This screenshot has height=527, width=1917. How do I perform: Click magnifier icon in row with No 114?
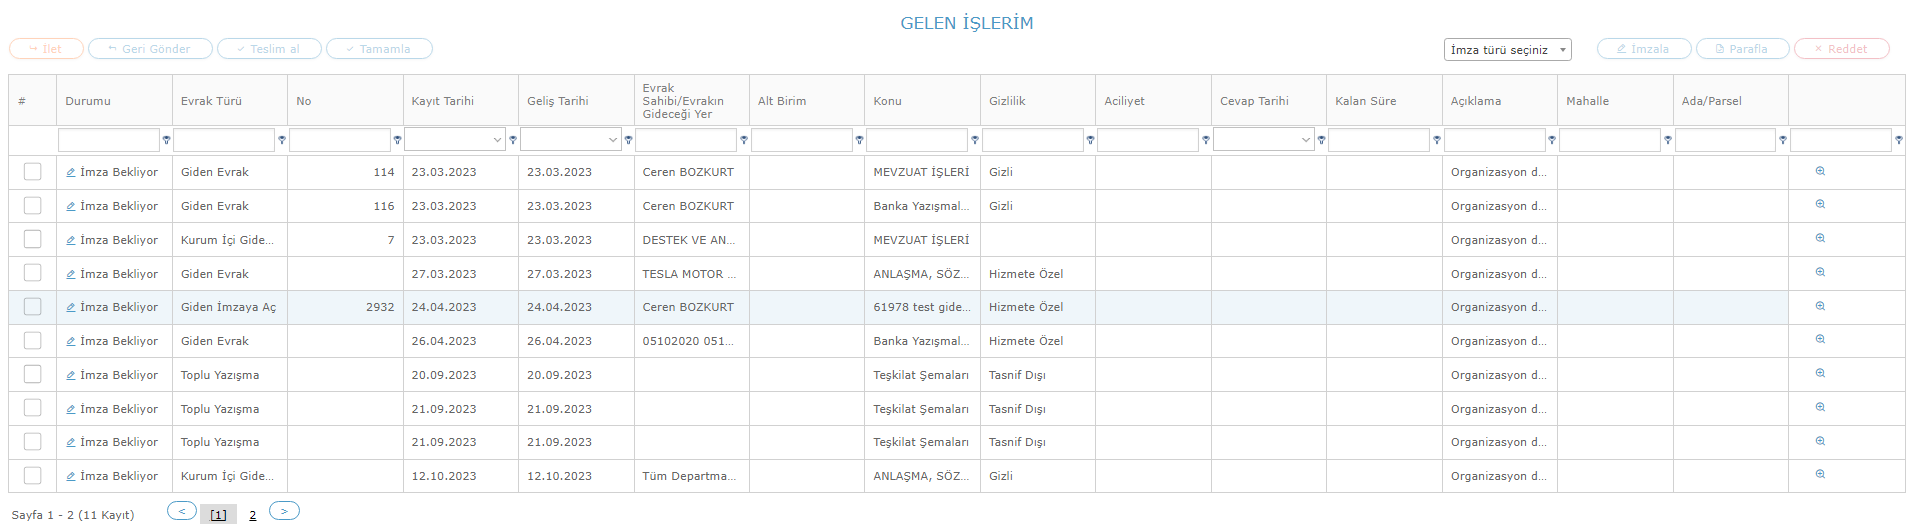[1820, 171]
